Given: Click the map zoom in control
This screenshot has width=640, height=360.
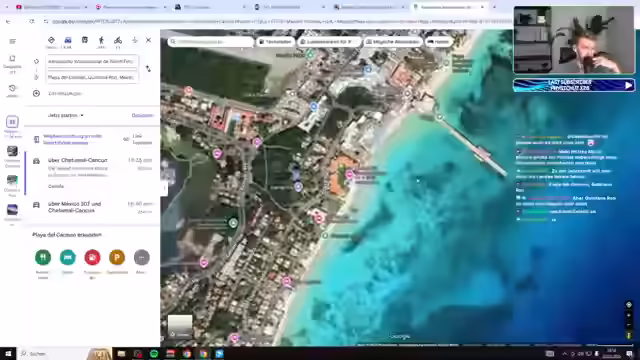Looking at the screenshot, I should pyautogui.click(x=629, y=315).
